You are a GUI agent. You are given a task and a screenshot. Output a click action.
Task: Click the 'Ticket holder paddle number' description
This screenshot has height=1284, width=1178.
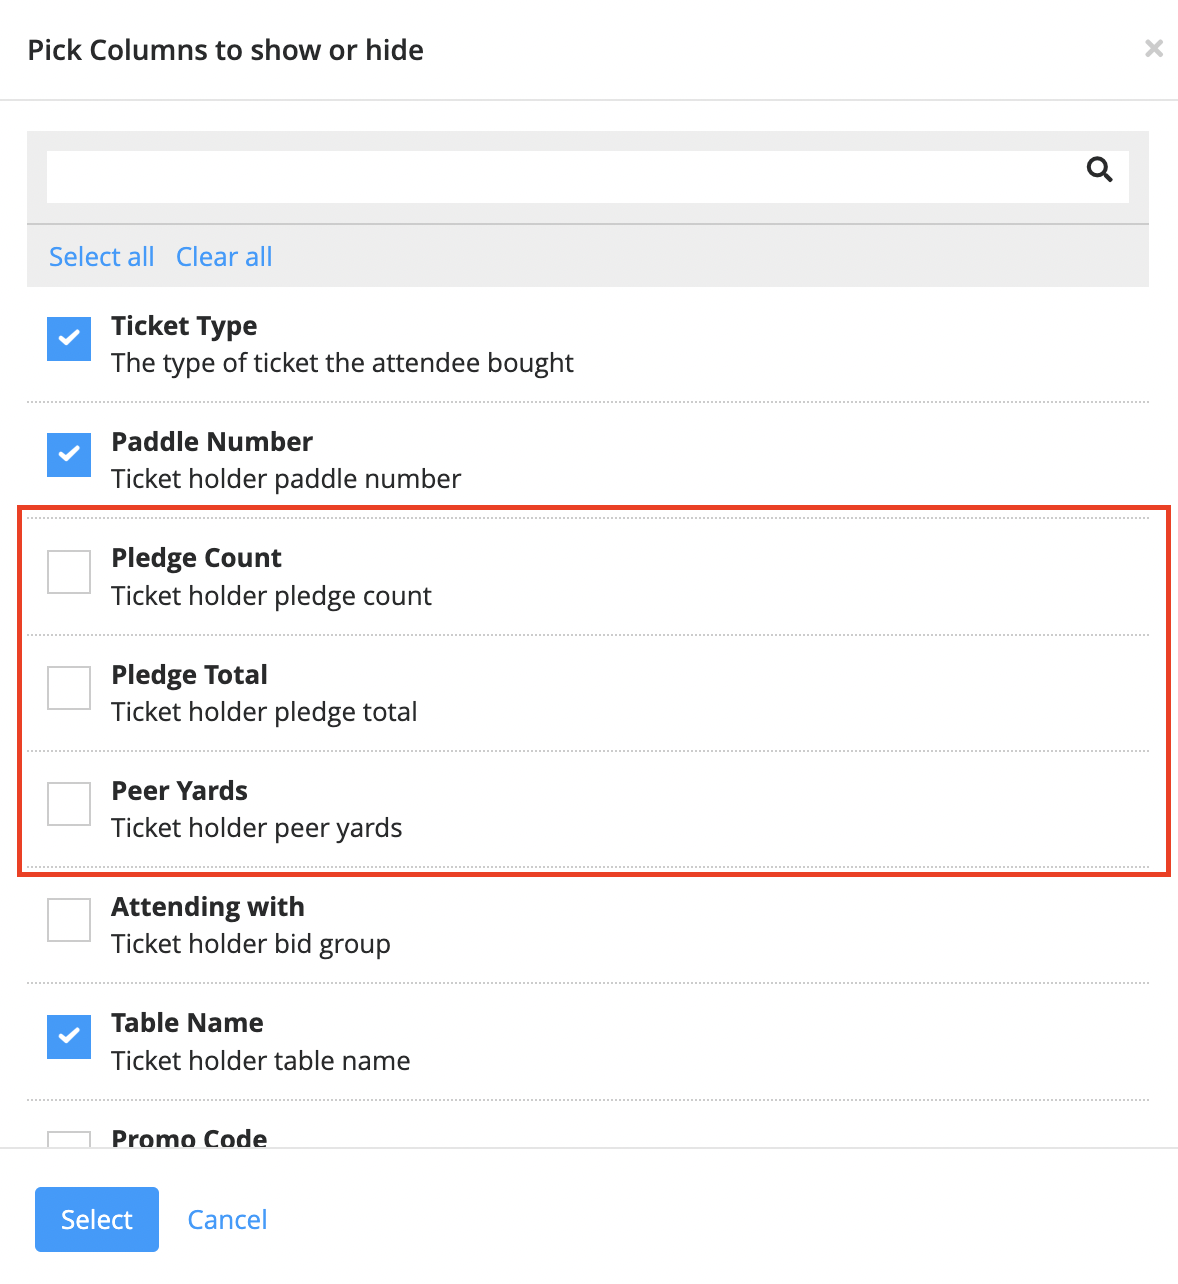[286, 479]
